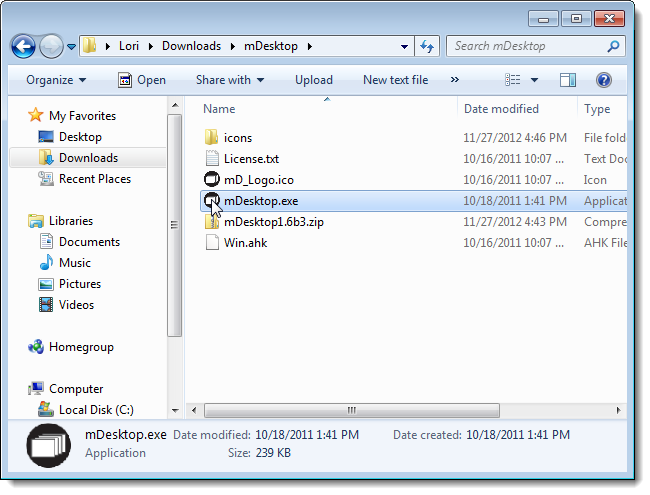Expand arrow after mDesktop in path
This screenshot has width=650, height=495.
coord(310,46)
